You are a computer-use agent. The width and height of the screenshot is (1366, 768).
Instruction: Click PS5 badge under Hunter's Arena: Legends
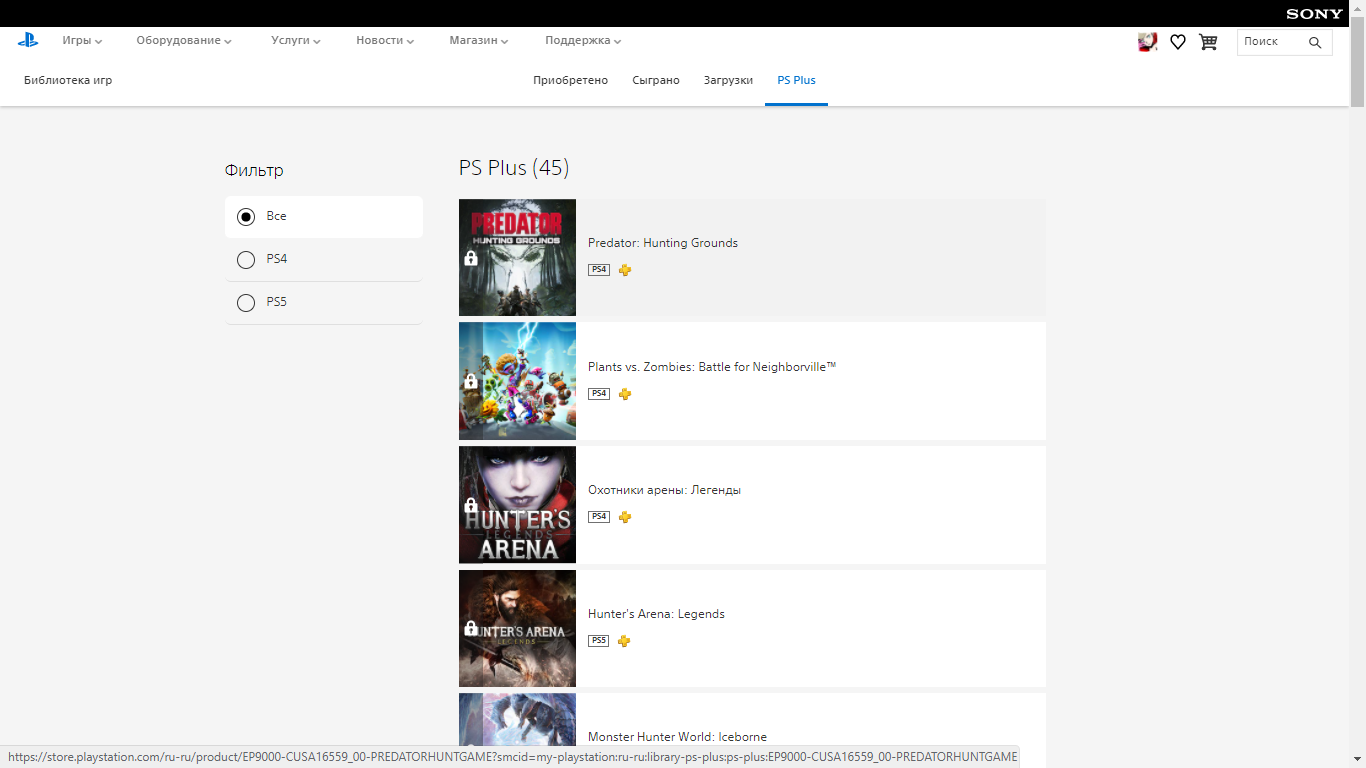pyautogui.click(x=599, y=641)
